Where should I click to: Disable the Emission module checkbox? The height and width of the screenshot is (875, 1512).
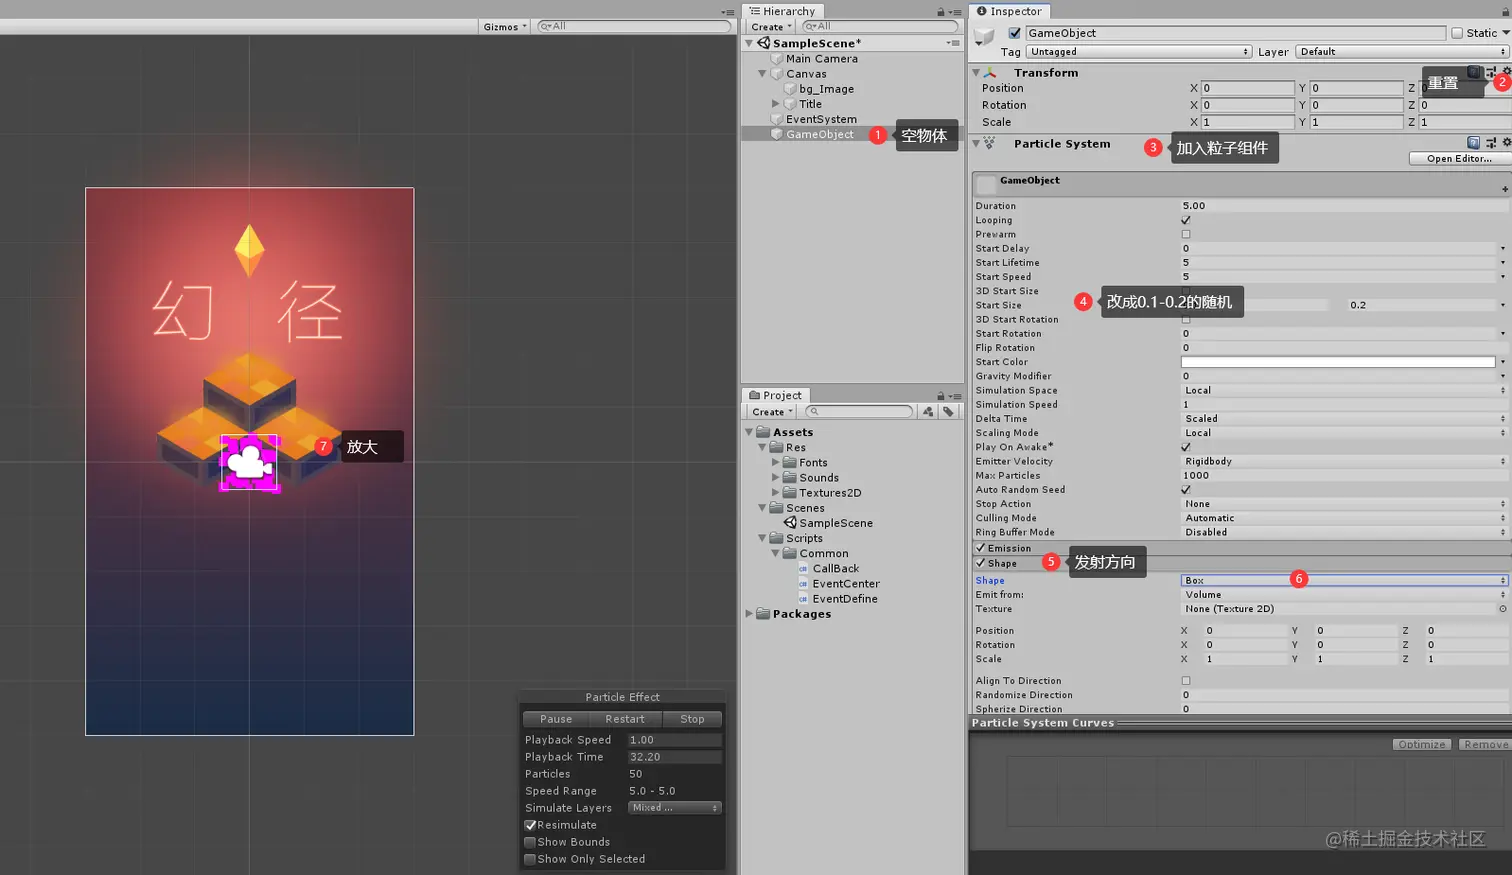pyautogui.click(x=981, y=548)
